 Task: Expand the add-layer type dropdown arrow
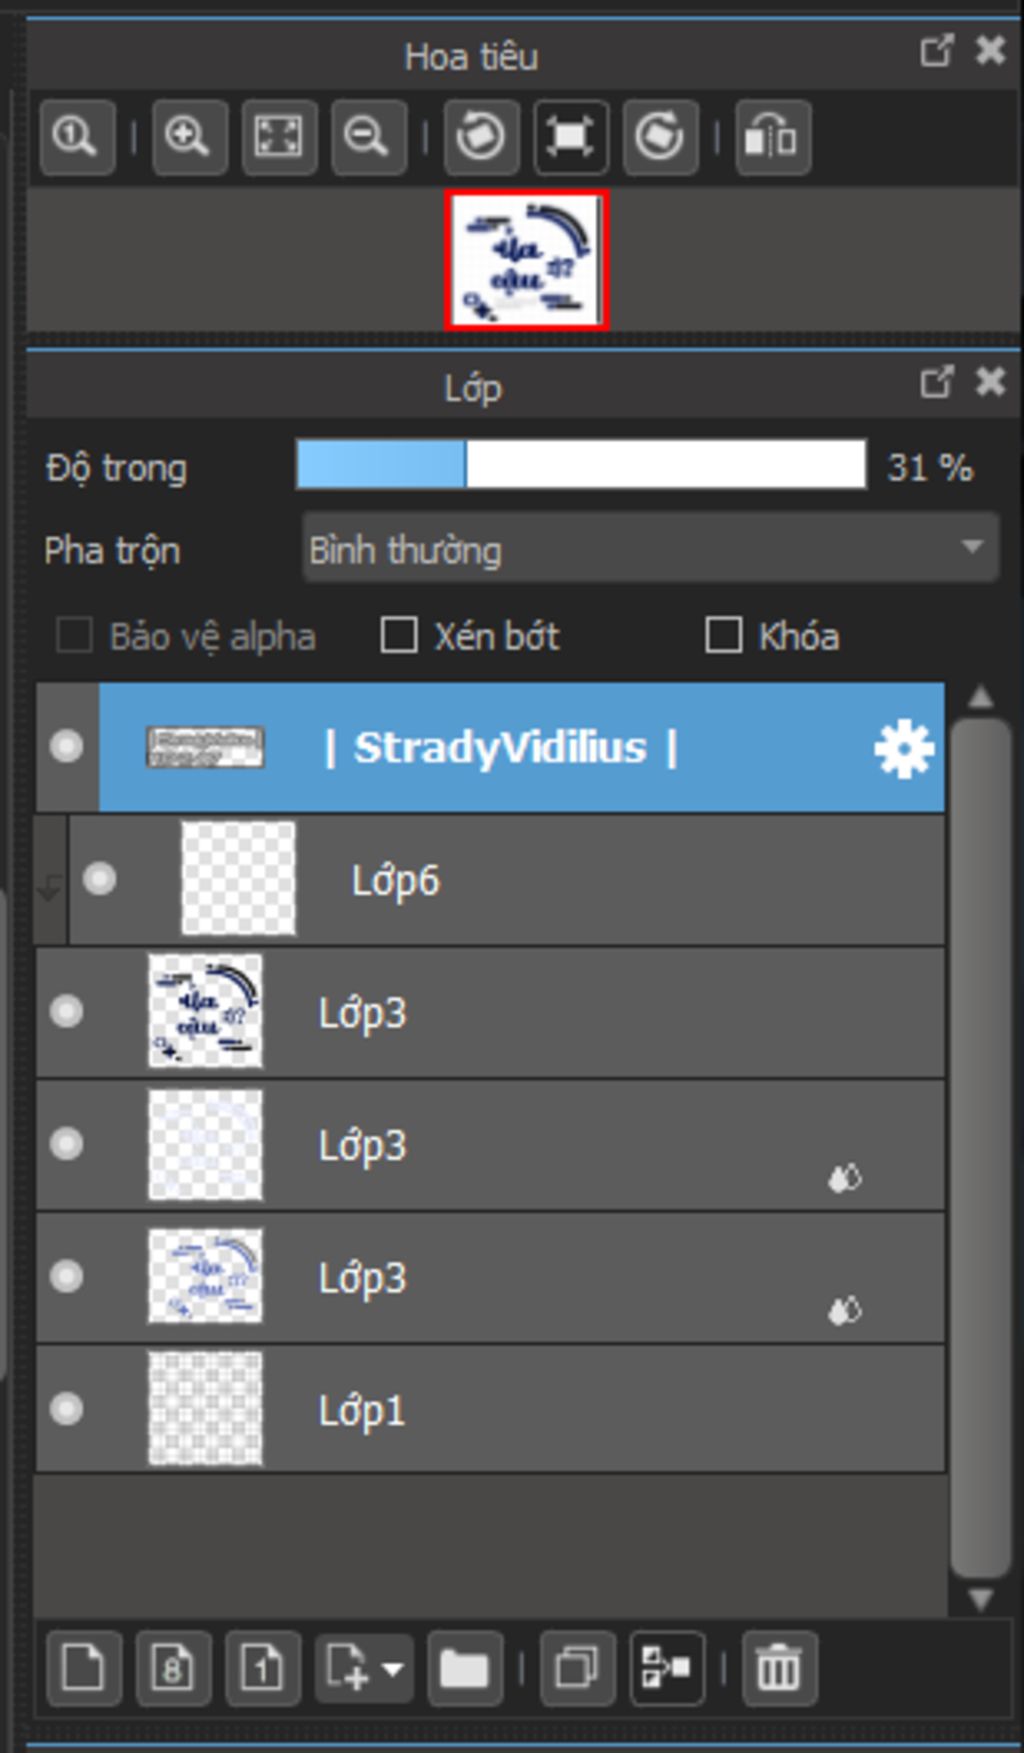tap(393, 1668)
